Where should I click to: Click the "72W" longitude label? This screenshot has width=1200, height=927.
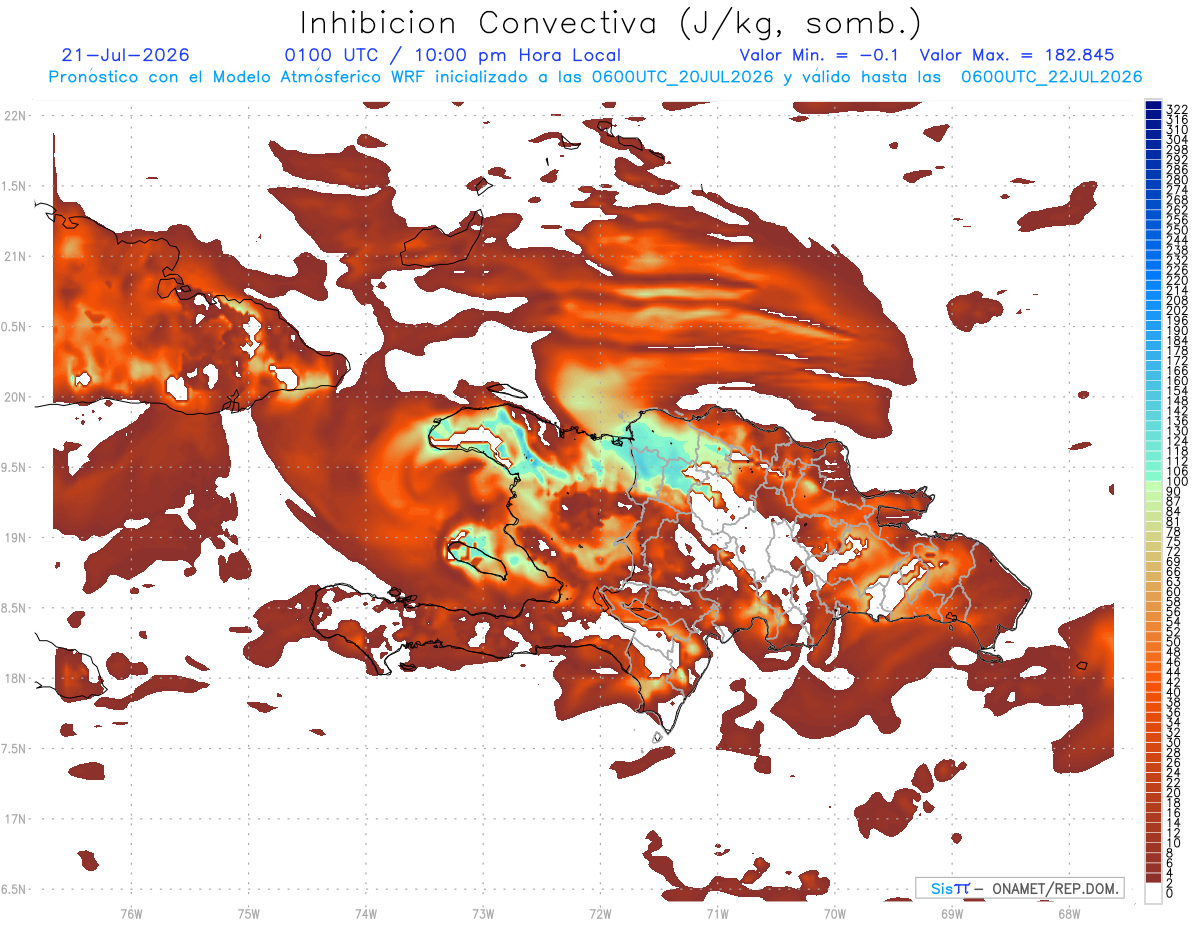click(600, 913)
